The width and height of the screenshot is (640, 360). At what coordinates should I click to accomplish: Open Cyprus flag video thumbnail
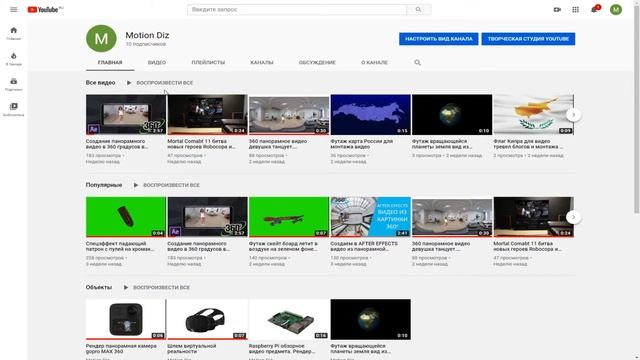pyautogui.click(x=533, y=115)
